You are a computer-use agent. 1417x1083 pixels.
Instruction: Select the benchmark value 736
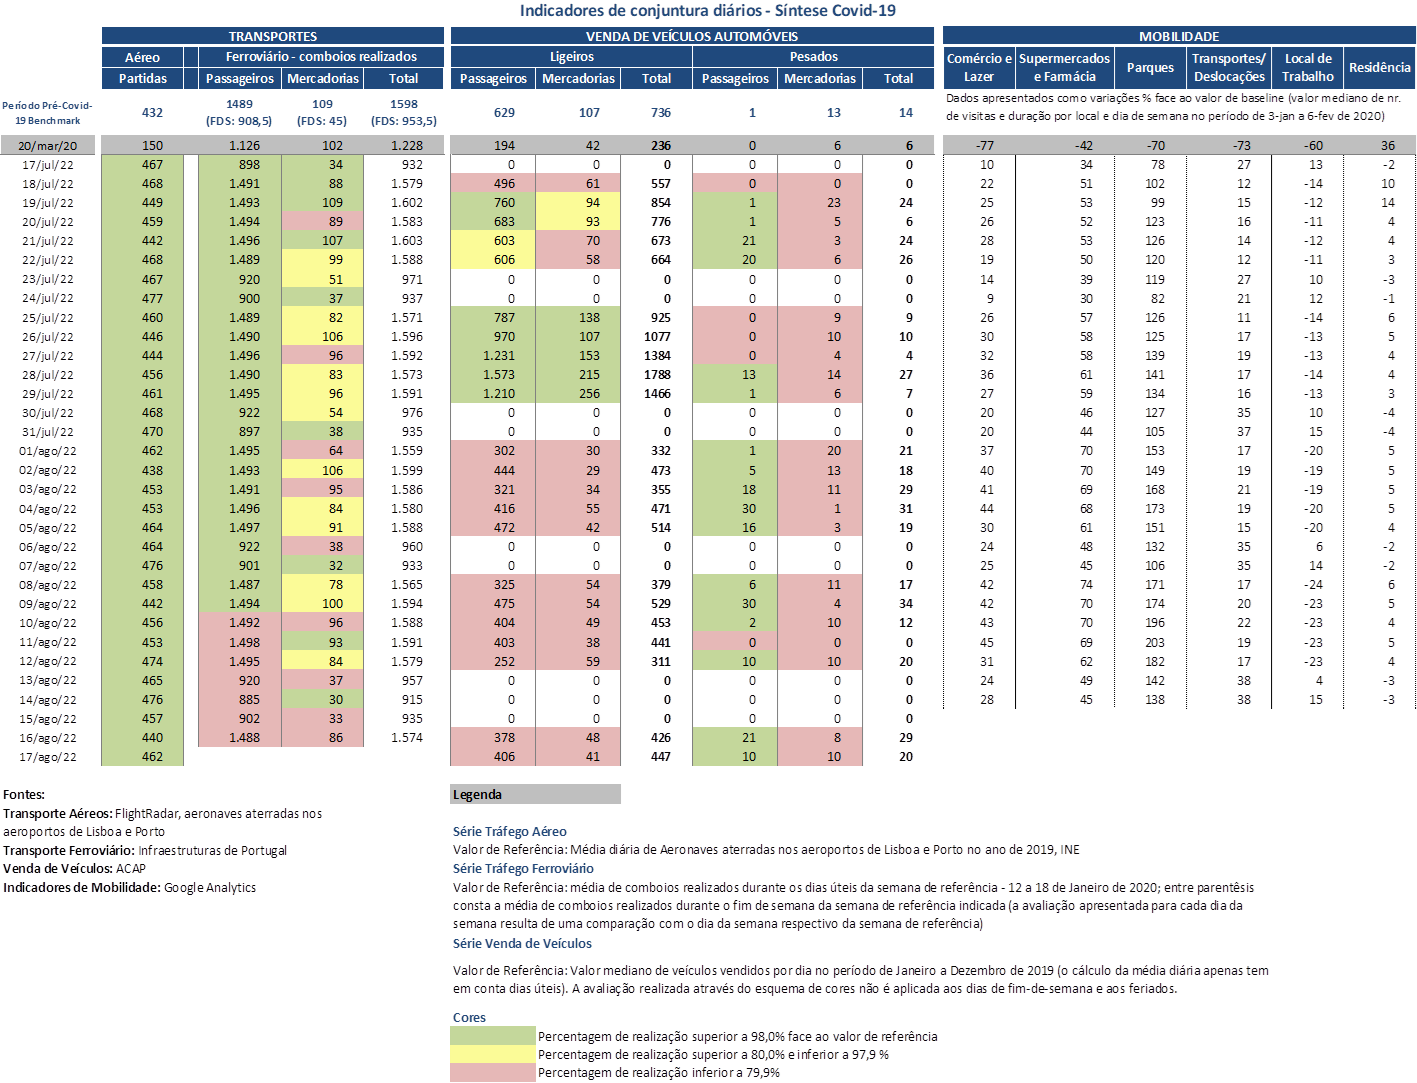click(660, 113)
